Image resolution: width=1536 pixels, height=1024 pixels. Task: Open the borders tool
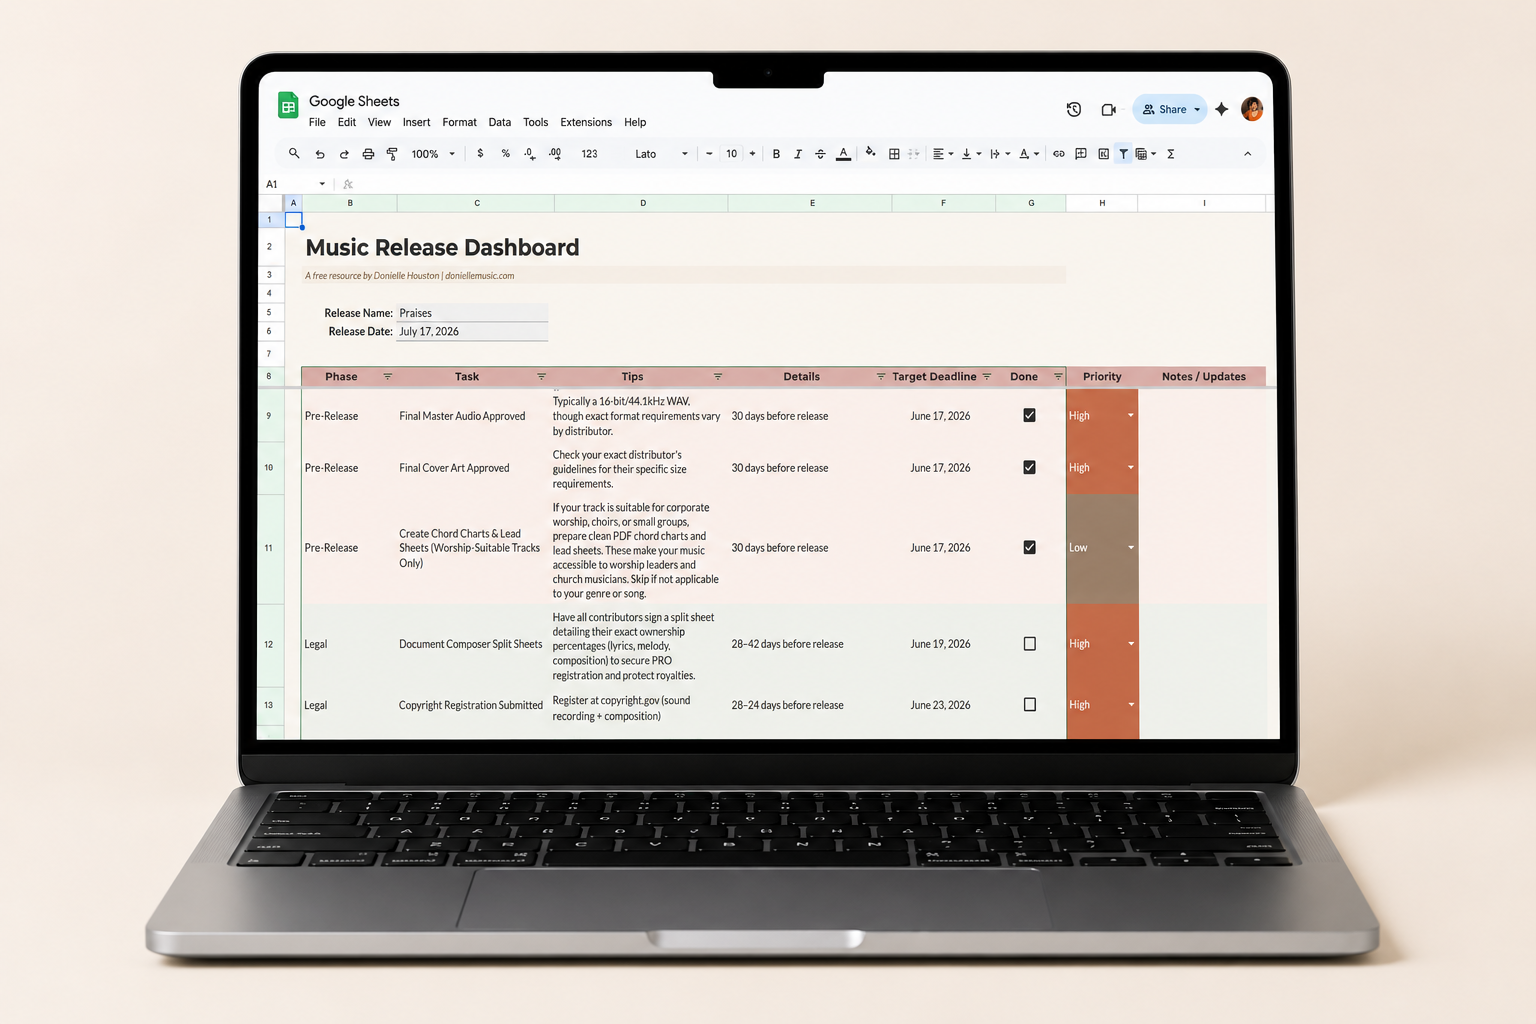click(894, 154)
